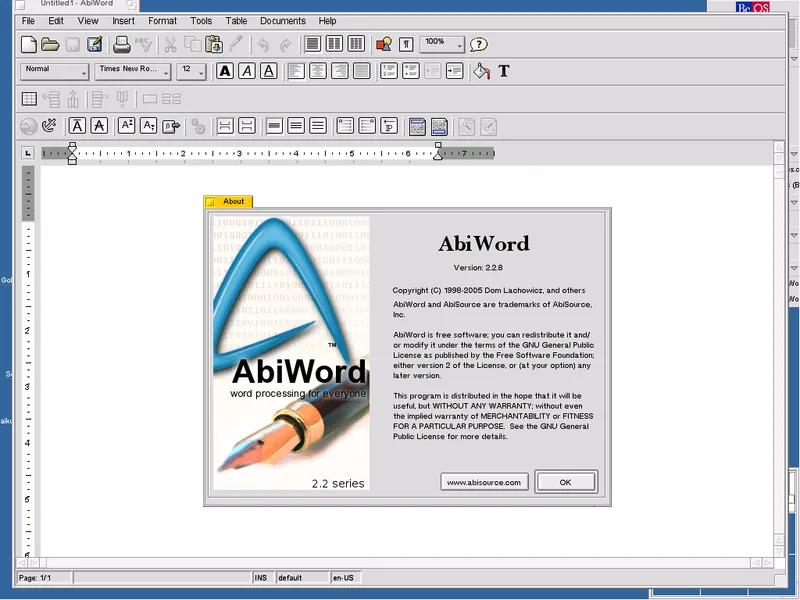800x600 pixels.
Task: Open the Edit menu
Action: point(56,21)
